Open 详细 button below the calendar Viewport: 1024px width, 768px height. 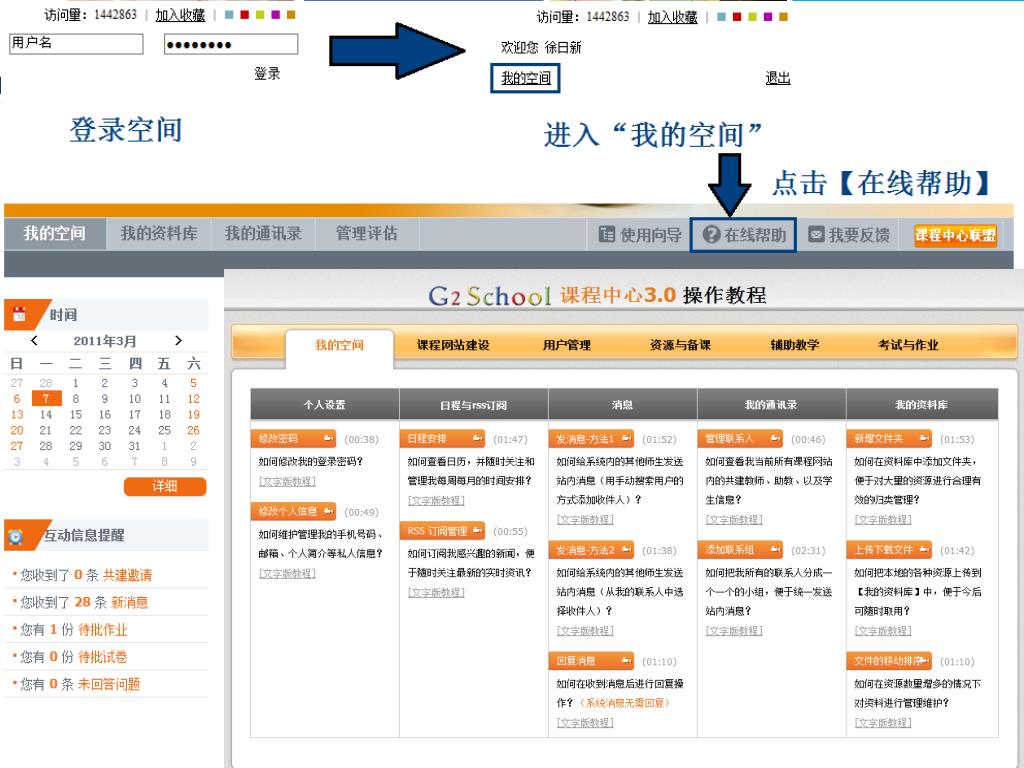click(165, 487)
